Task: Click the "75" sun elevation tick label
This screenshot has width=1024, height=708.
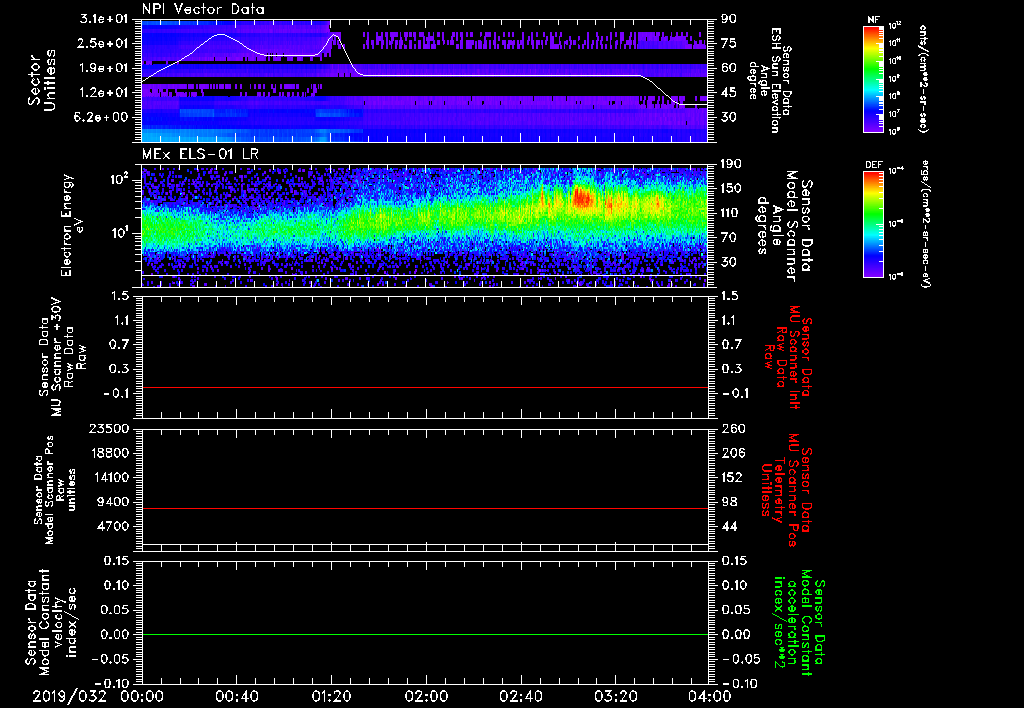Action: coord(728,43)
